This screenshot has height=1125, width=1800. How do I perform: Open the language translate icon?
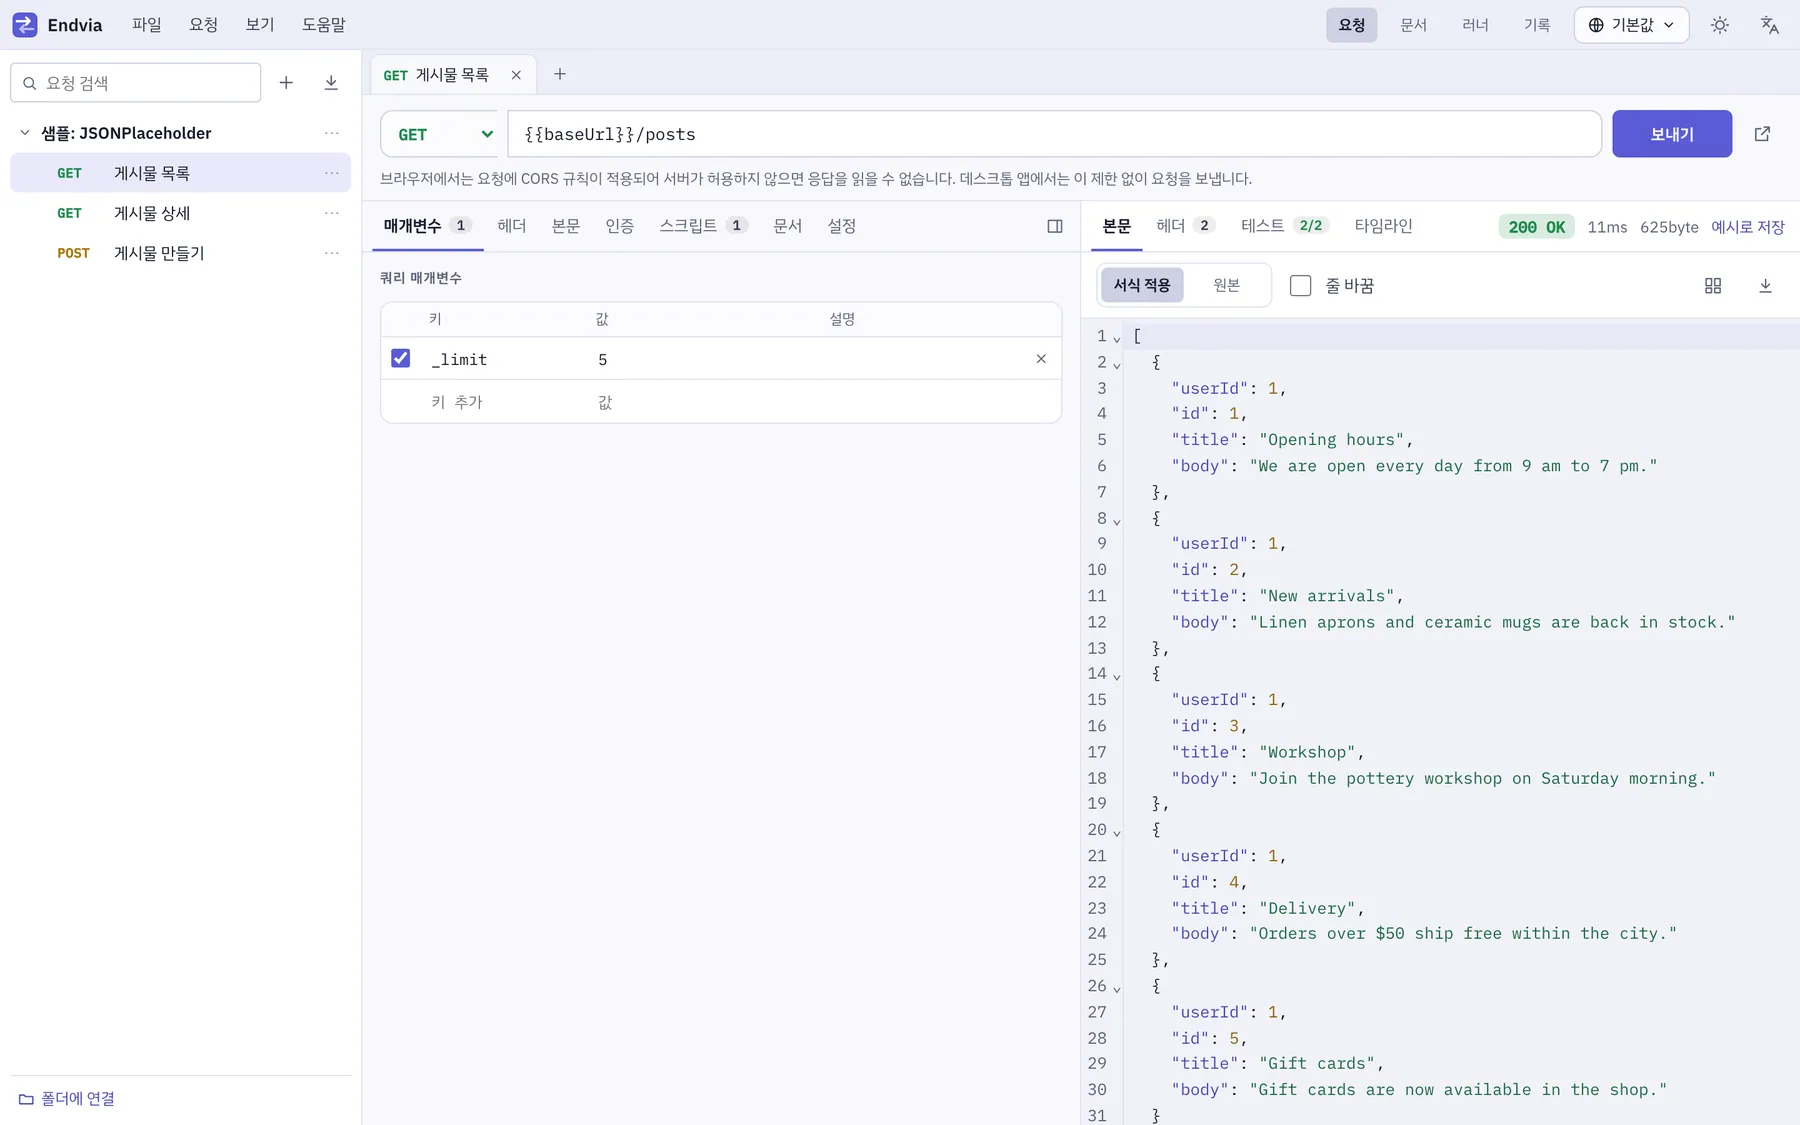coord(1770,25)
